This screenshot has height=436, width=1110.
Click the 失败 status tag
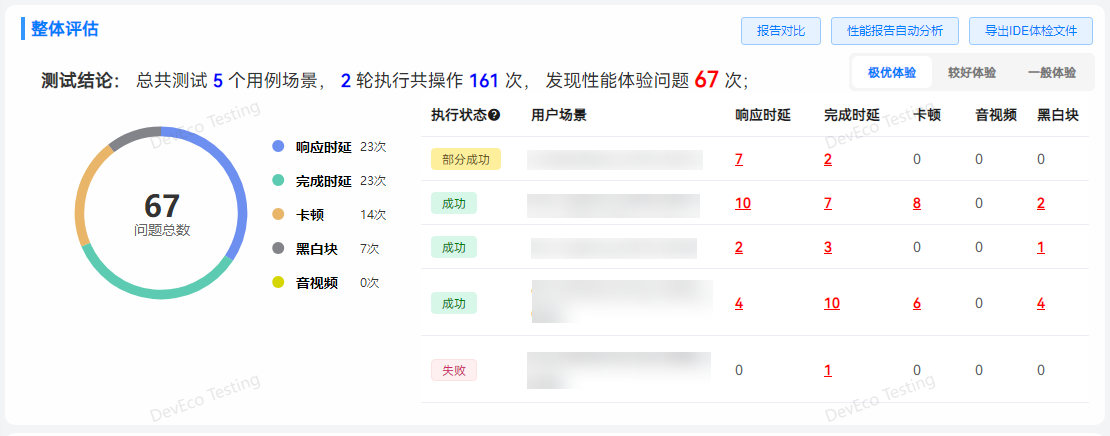tap(453, 370)
